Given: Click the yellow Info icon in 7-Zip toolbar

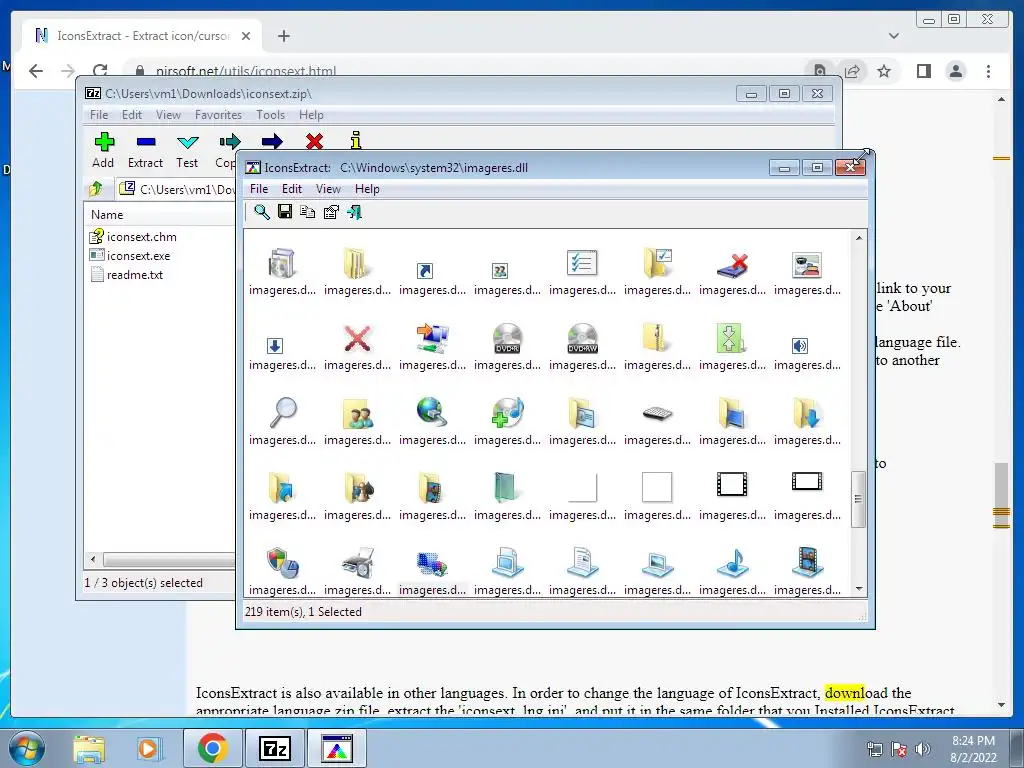Looking at the screenshot, I should click(355, 140).
